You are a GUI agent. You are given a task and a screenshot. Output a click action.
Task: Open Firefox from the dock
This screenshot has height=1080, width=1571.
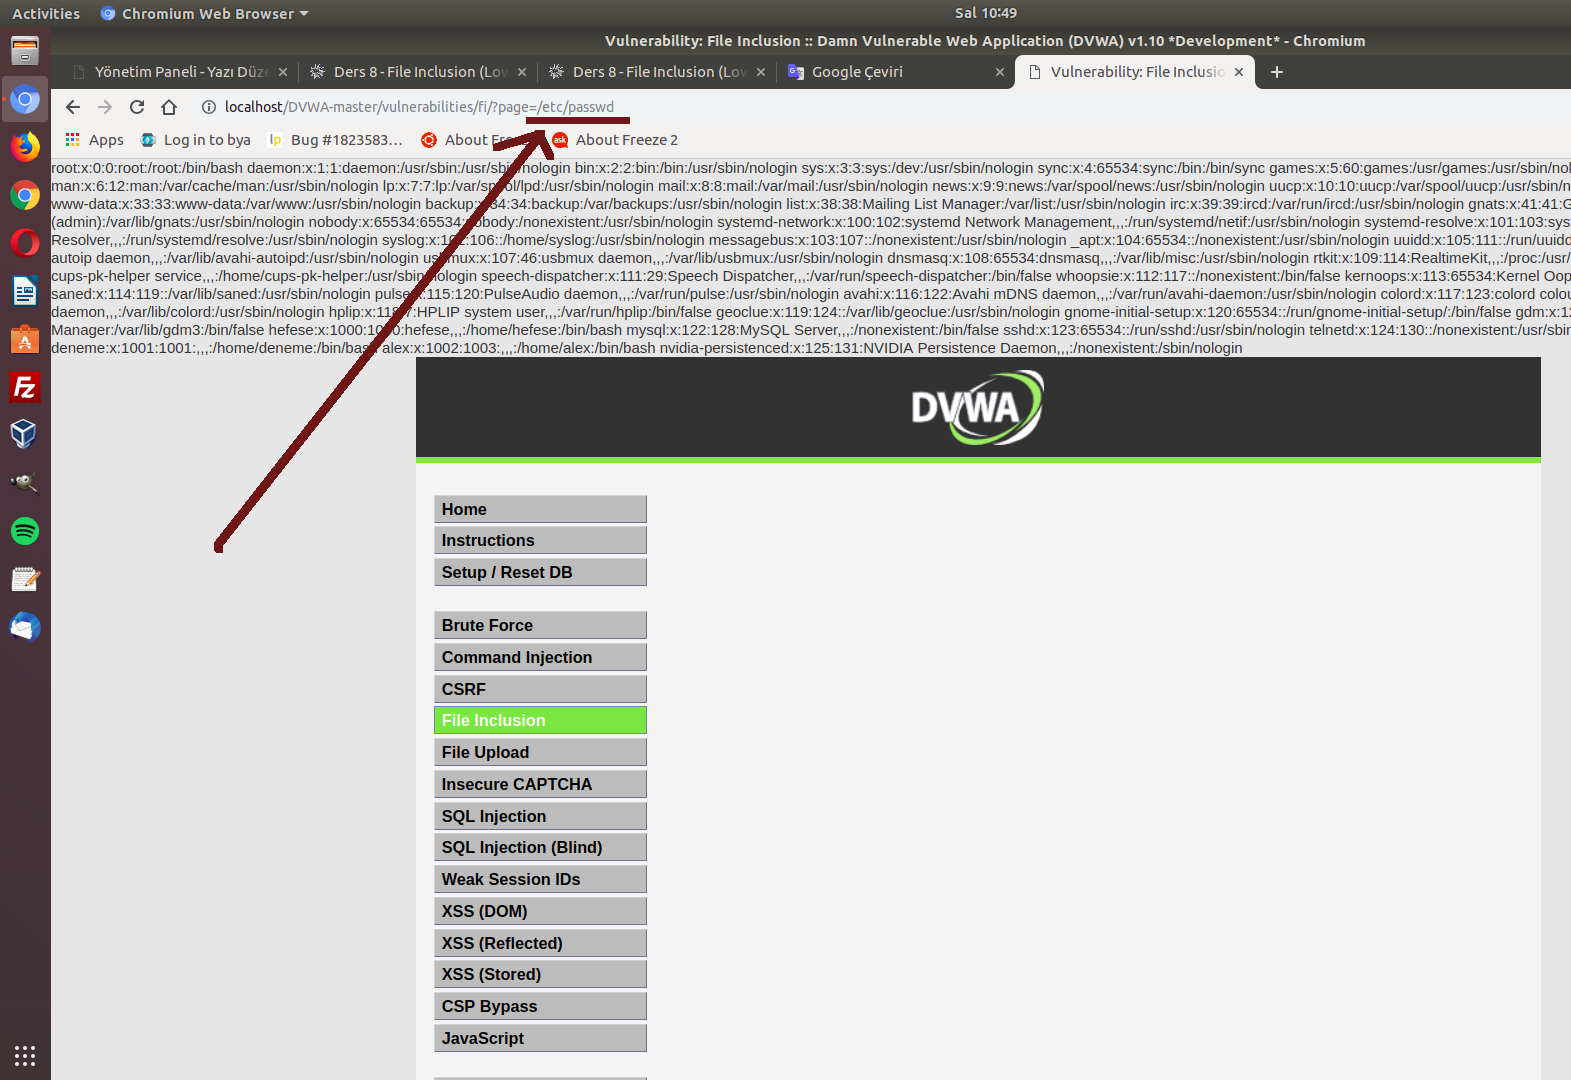25,147
